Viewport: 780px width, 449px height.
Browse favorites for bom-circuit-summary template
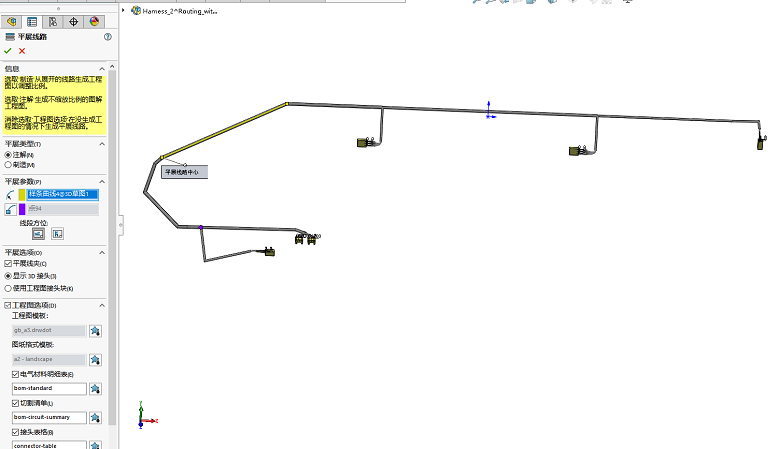click(95, 417)
